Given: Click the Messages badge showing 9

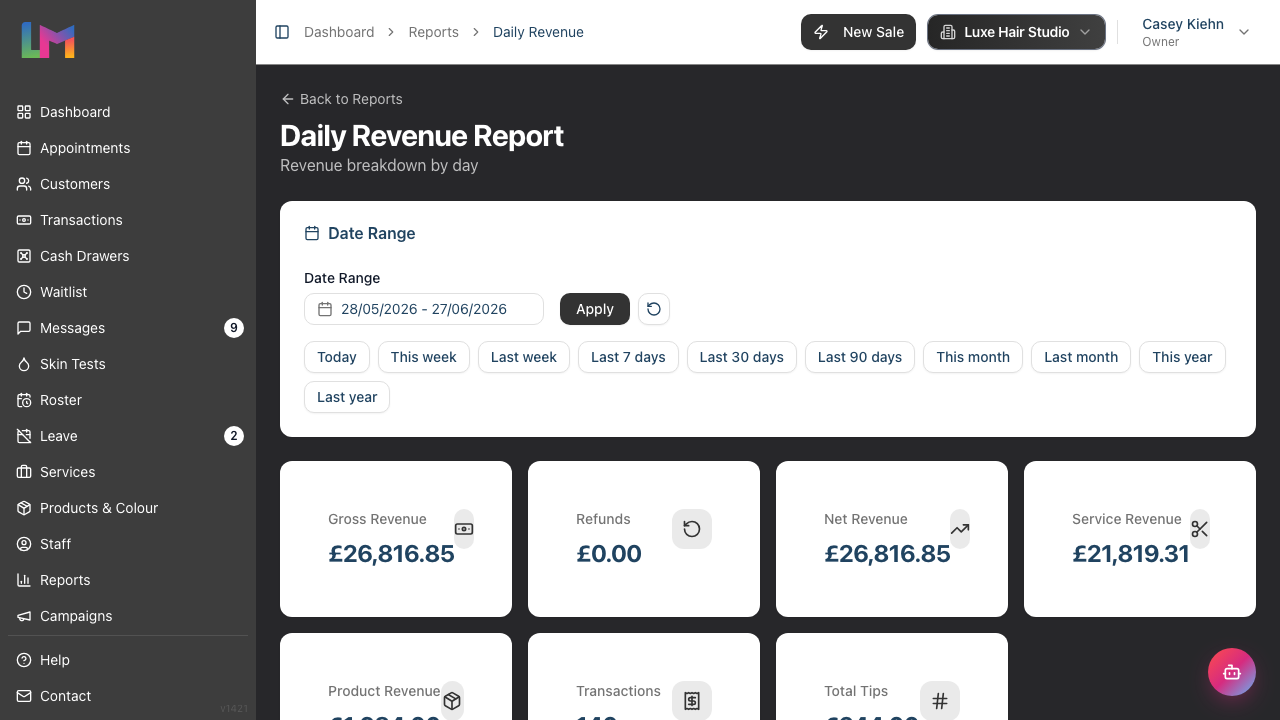Looking at the screenshot, I should point(234,328).
